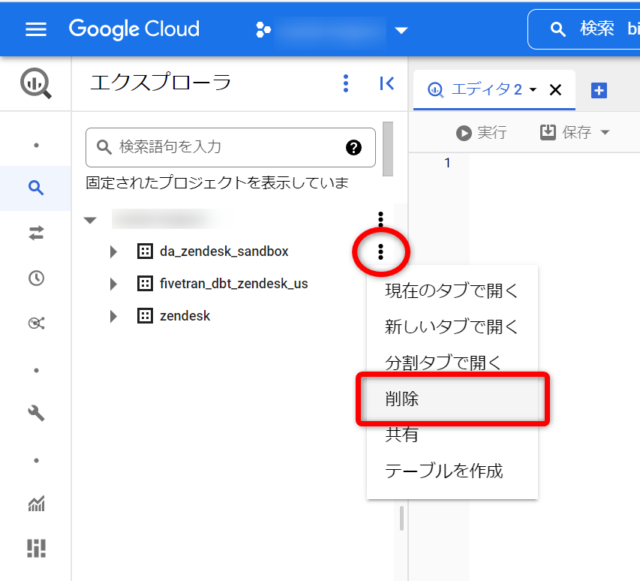Choose 削除 from the context menu
This screenshot has width=640, height=581.
tap(452, 398)
